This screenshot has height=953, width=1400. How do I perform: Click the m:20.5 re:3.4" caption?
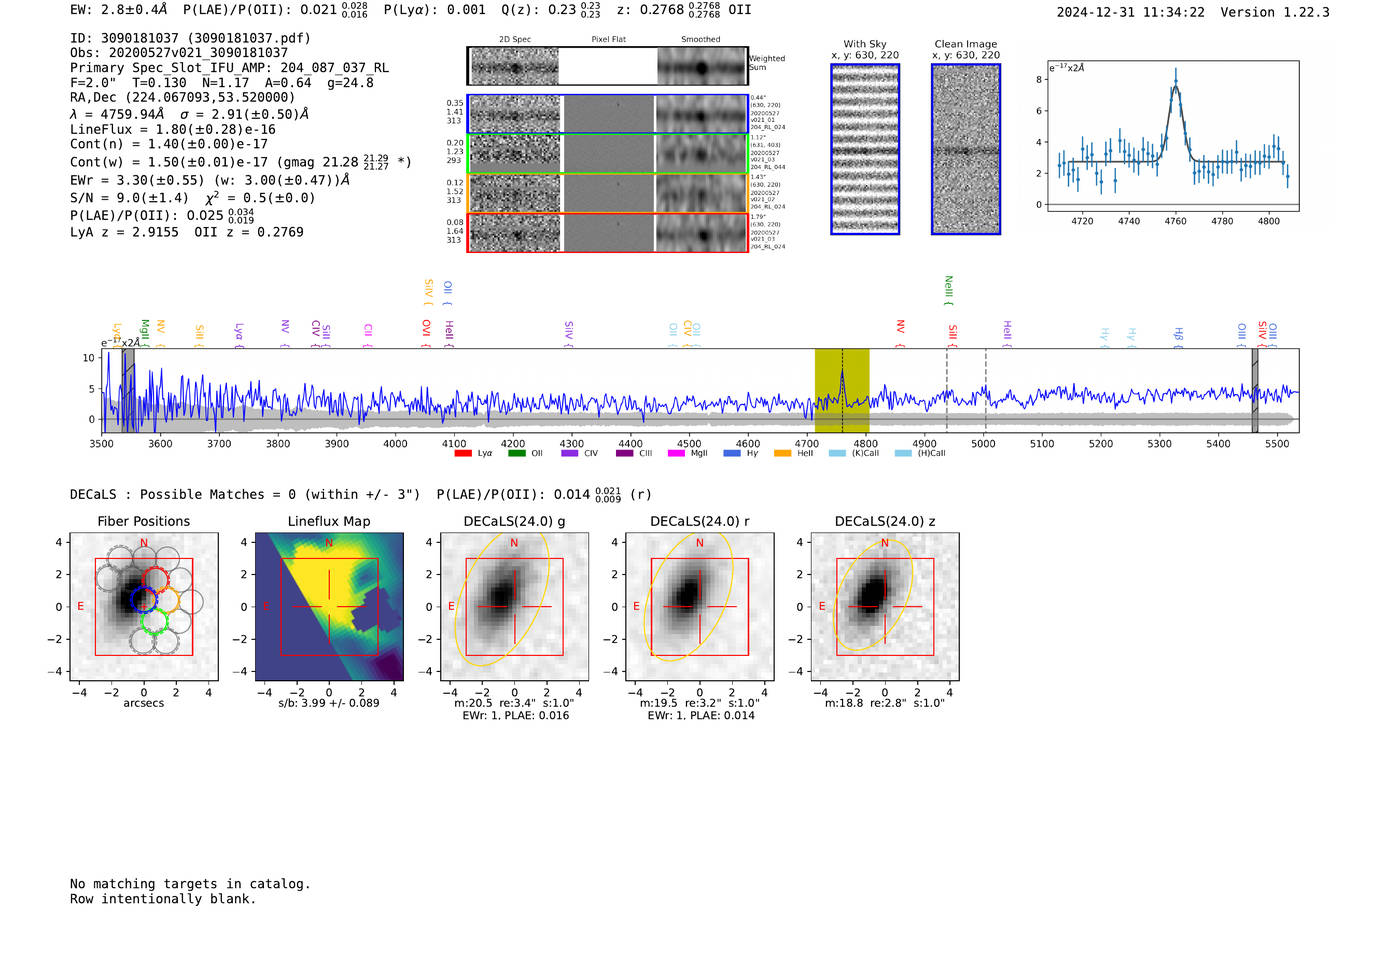click(514, 703)
